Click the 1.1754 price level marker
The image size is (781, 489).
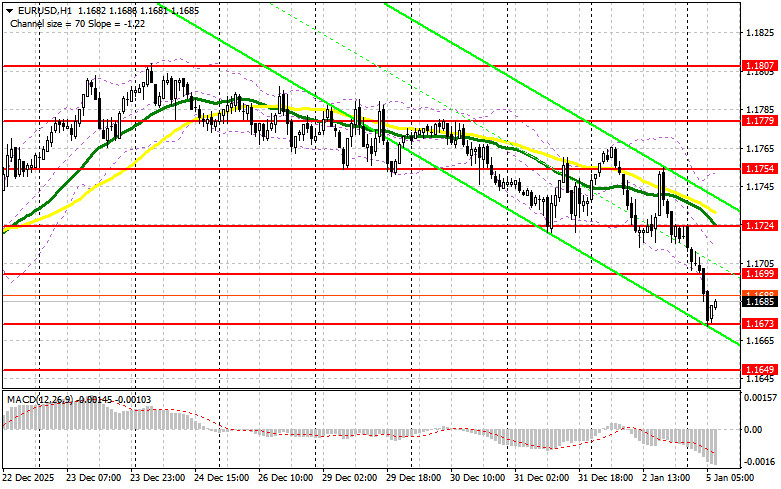[x=758, y=169]
